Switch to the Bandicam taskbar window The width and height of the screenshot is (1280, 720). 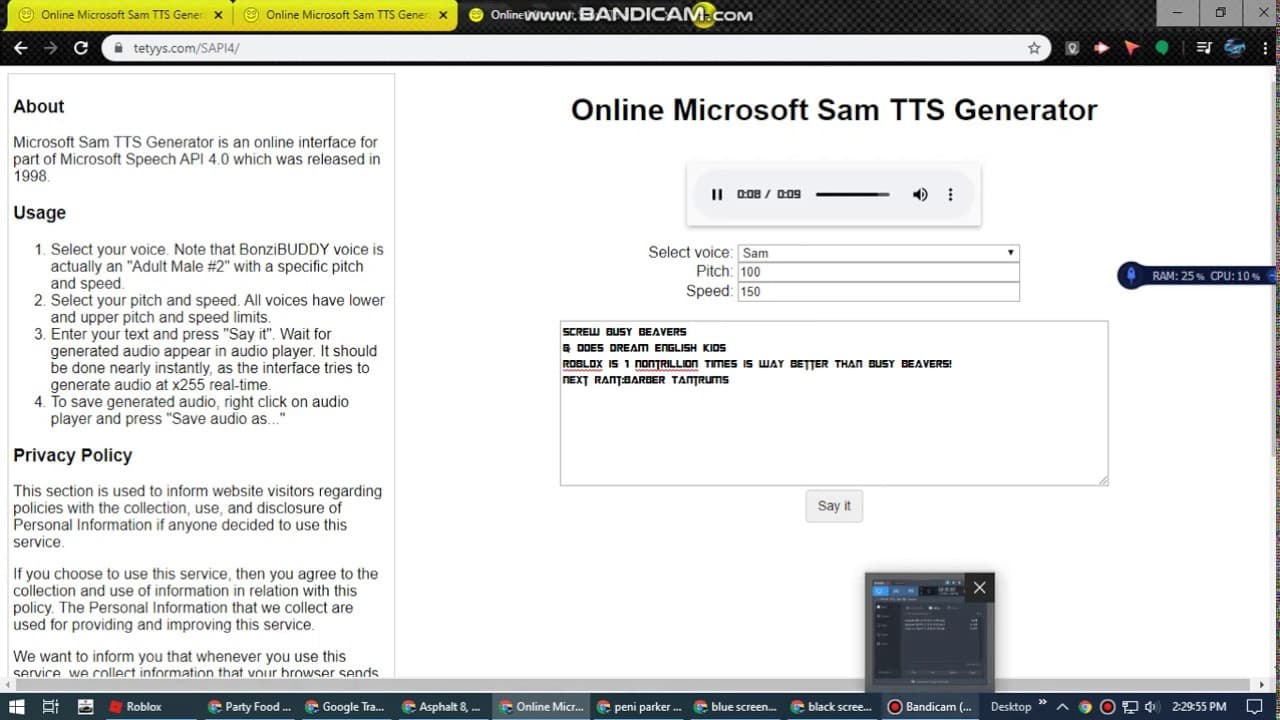[929, 706]
